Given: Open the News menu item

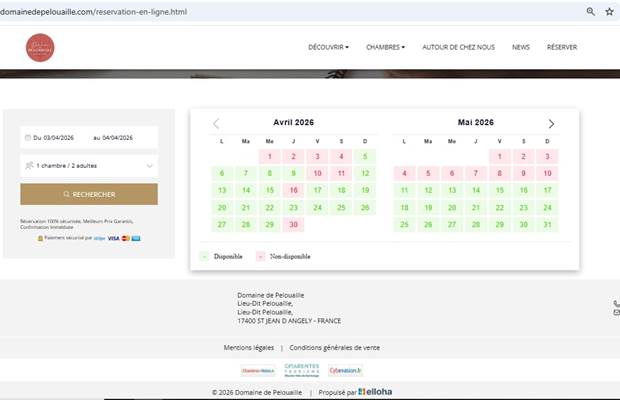Looking at the screenshot, I should tap(521, 47).
